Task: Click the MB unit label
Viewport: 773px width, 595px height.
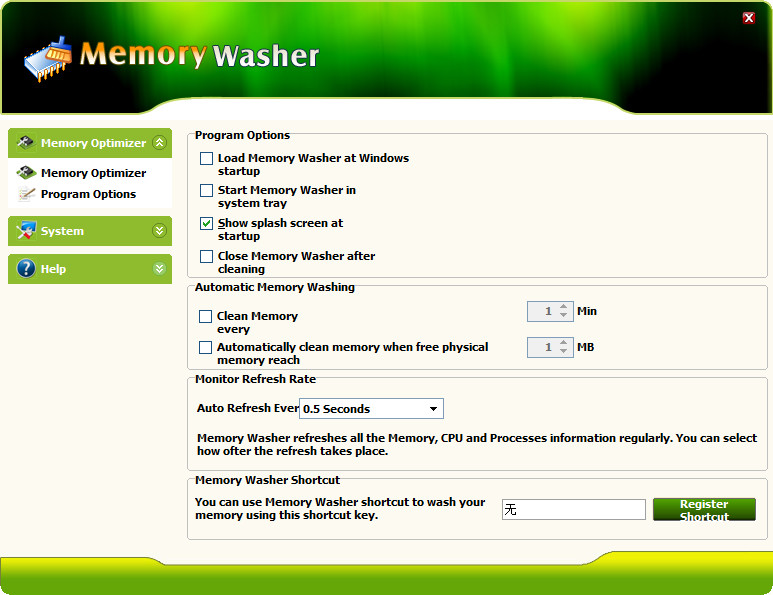Action: [586, 347]
